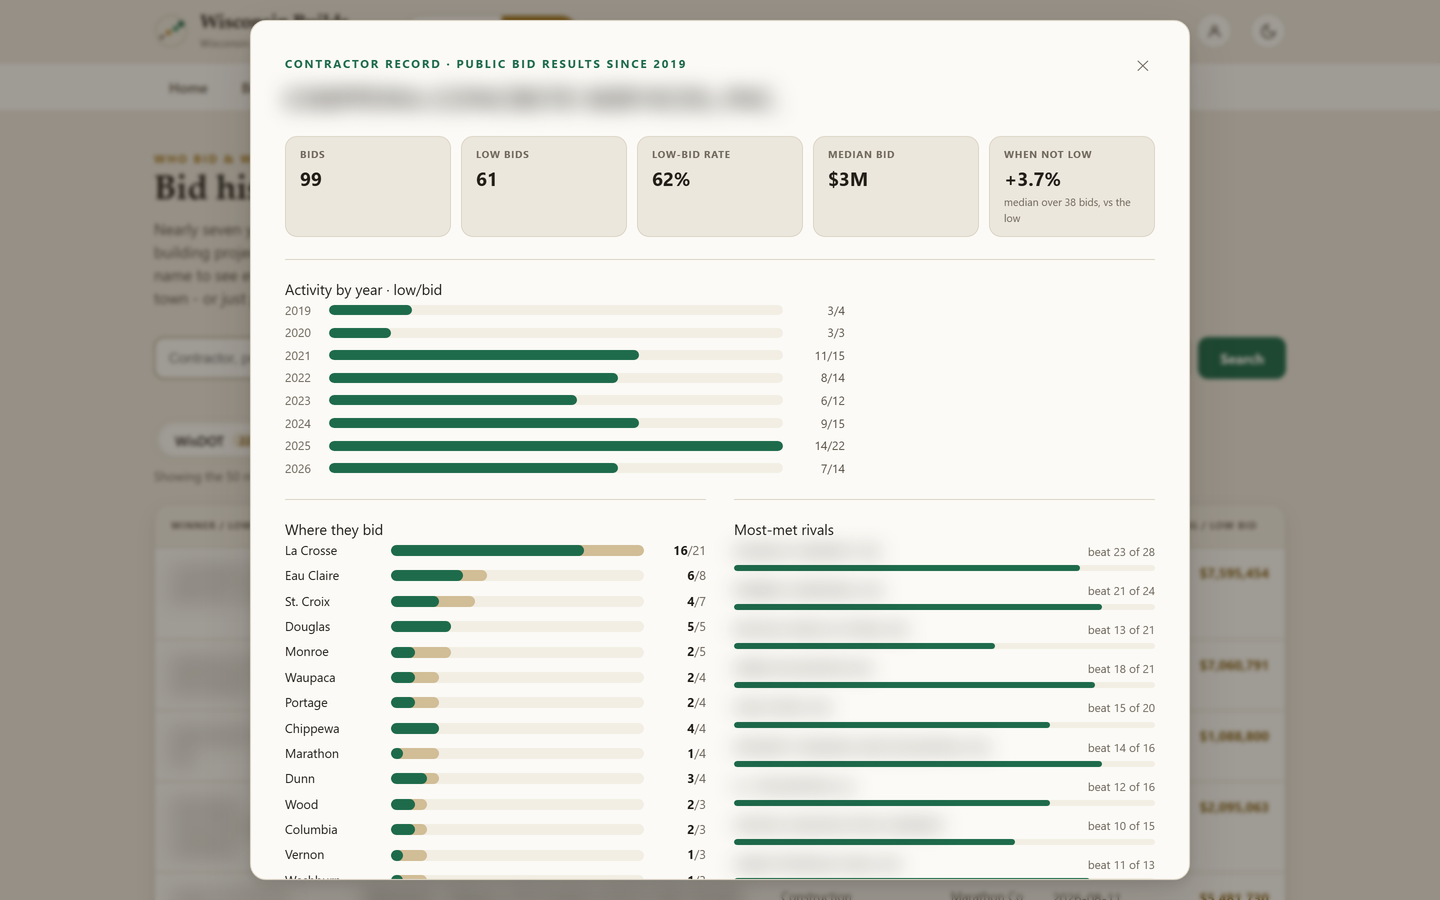Click the 2026 value '7/14'

pos(833,469)
